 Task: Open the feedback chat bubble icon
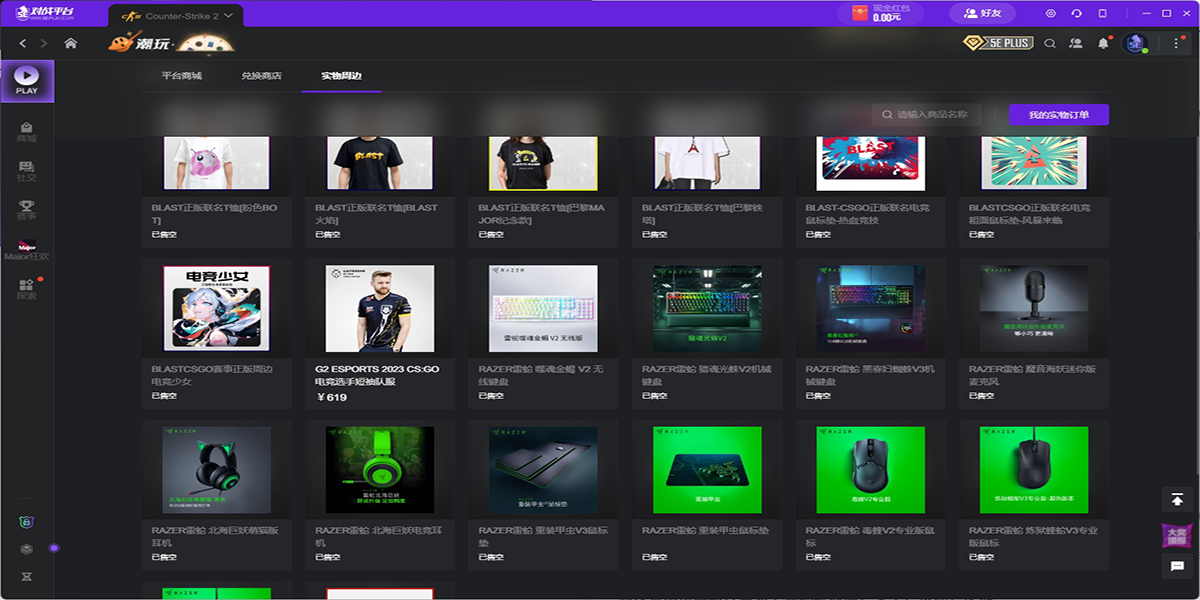[1177, 566]
